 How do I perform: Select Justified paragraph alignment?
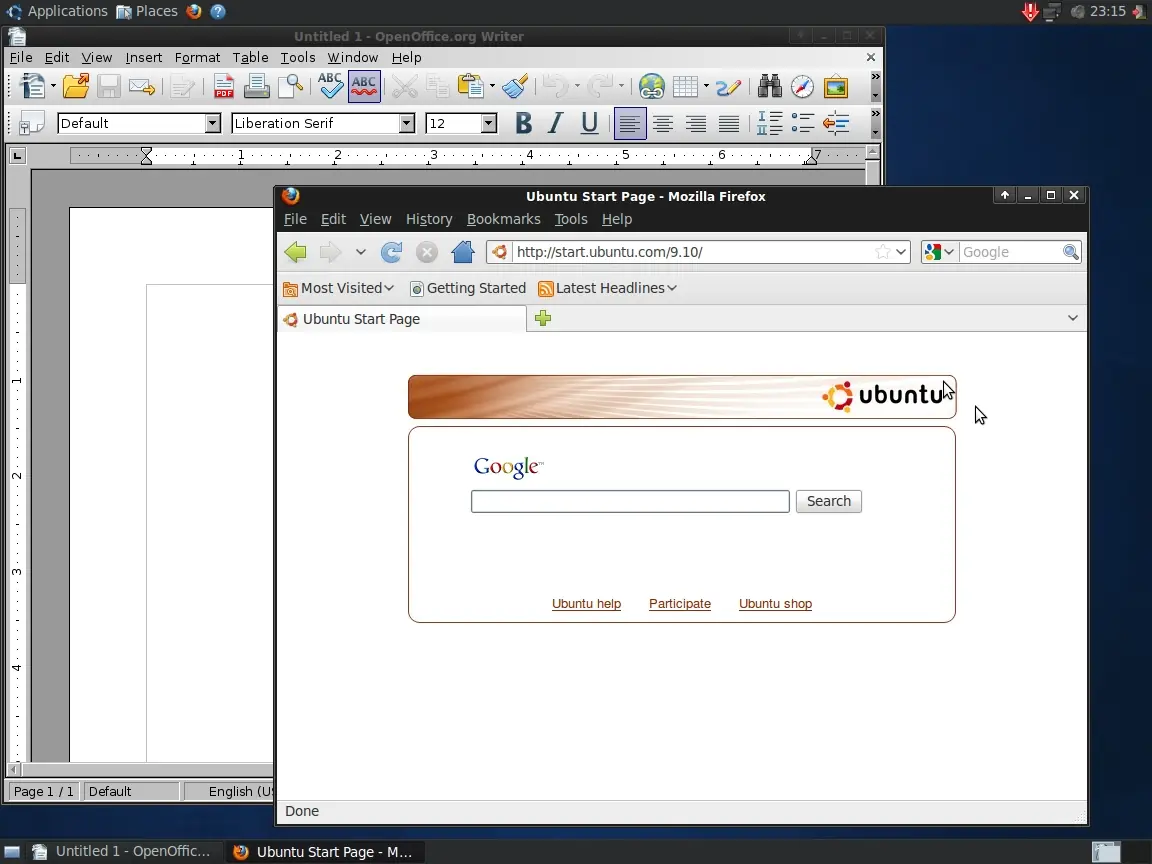point(729,123)
